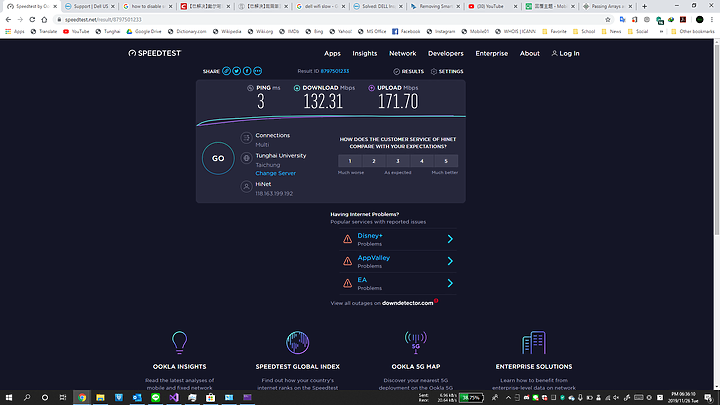
Task: Open the Social bookmarks folder
Action: click(x=638, y=32)
